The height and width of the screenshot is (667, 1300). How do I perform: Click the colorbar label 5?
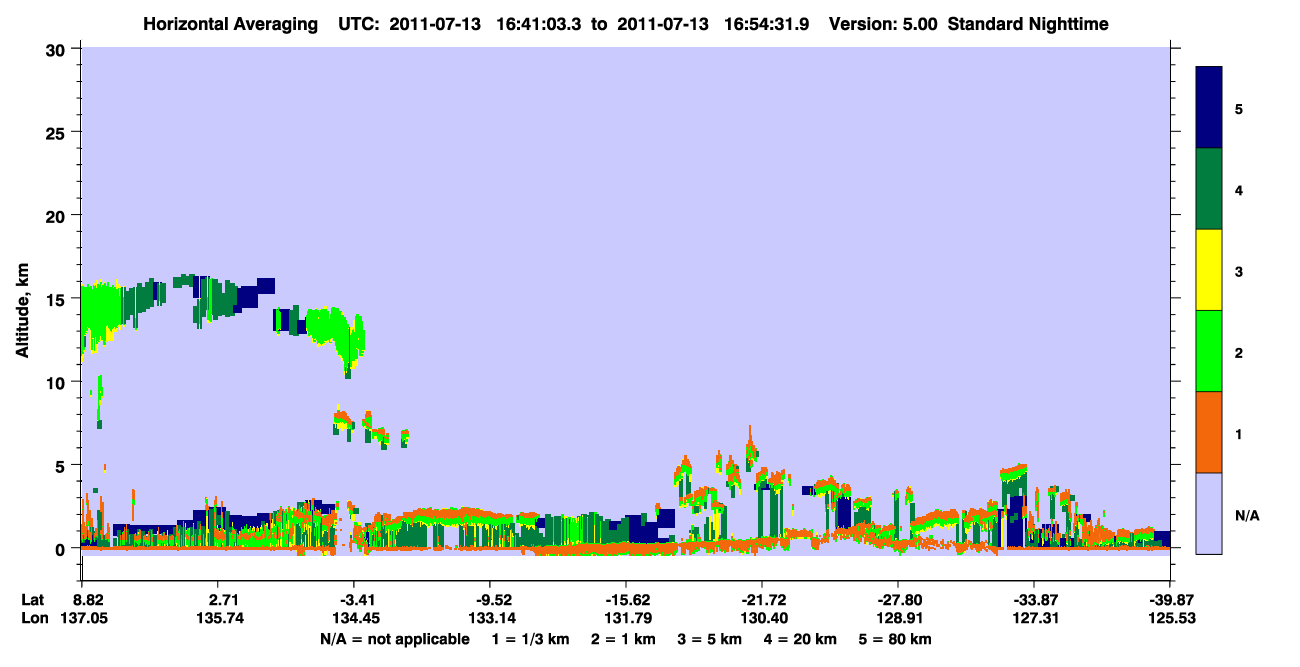pyautogui.click(x=1239, y=108)
